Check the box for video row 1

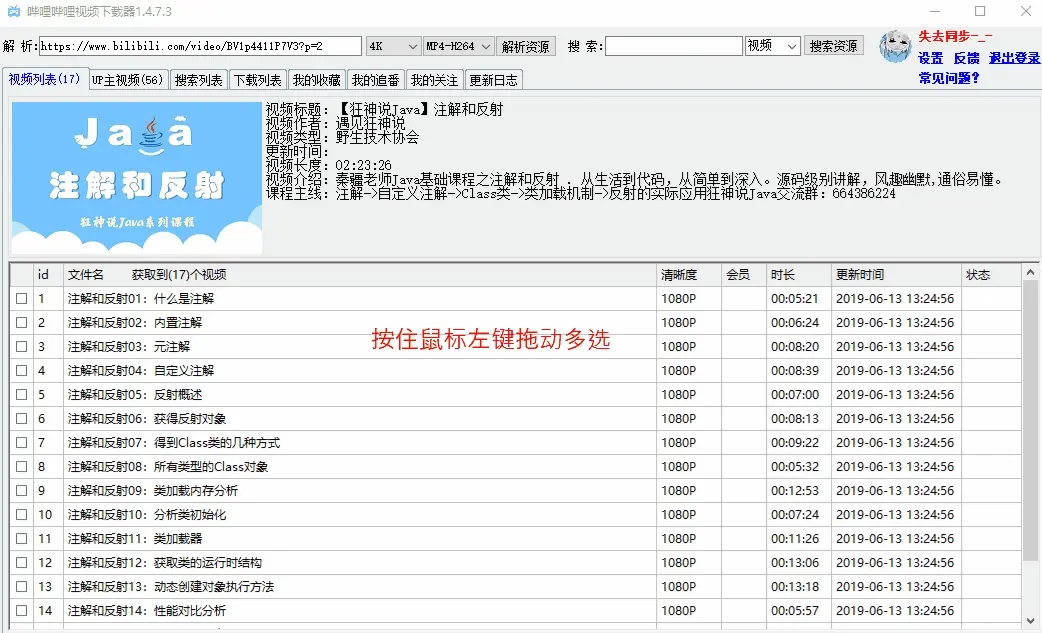(22, 299)
